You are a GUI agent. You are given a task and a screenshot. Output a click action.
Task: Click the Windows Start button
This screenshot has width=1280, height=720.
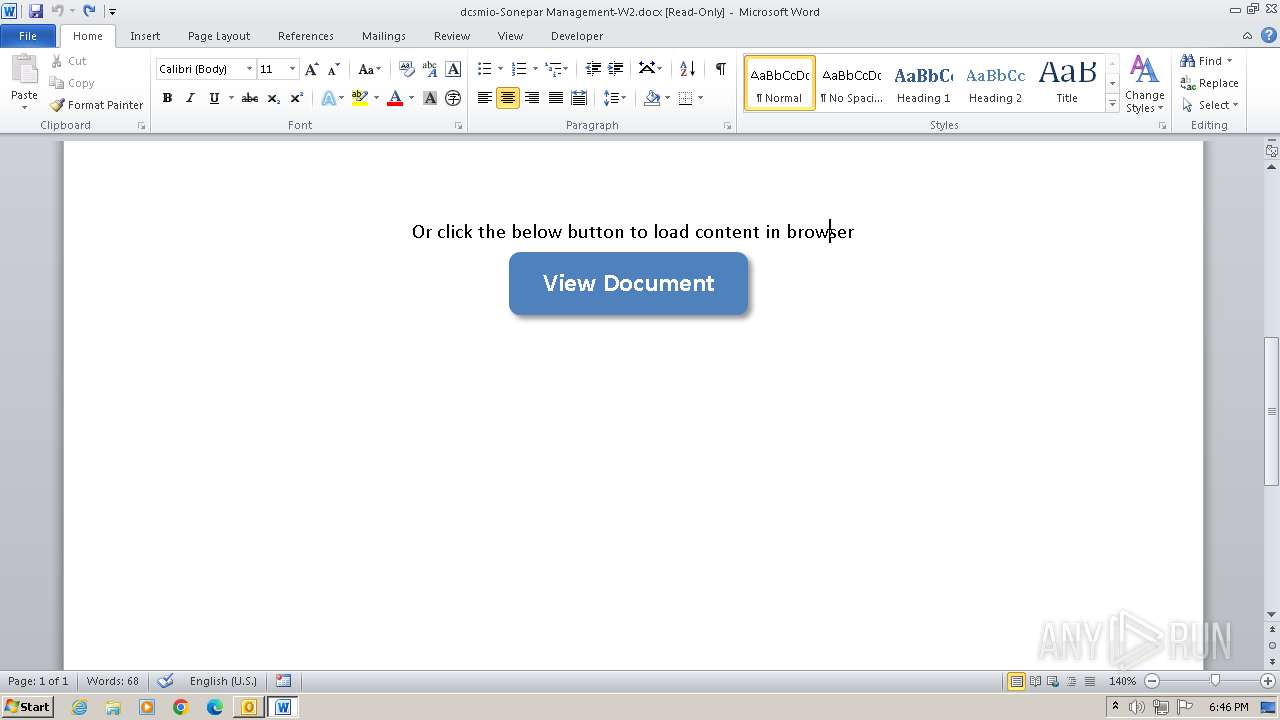(28, 707)
